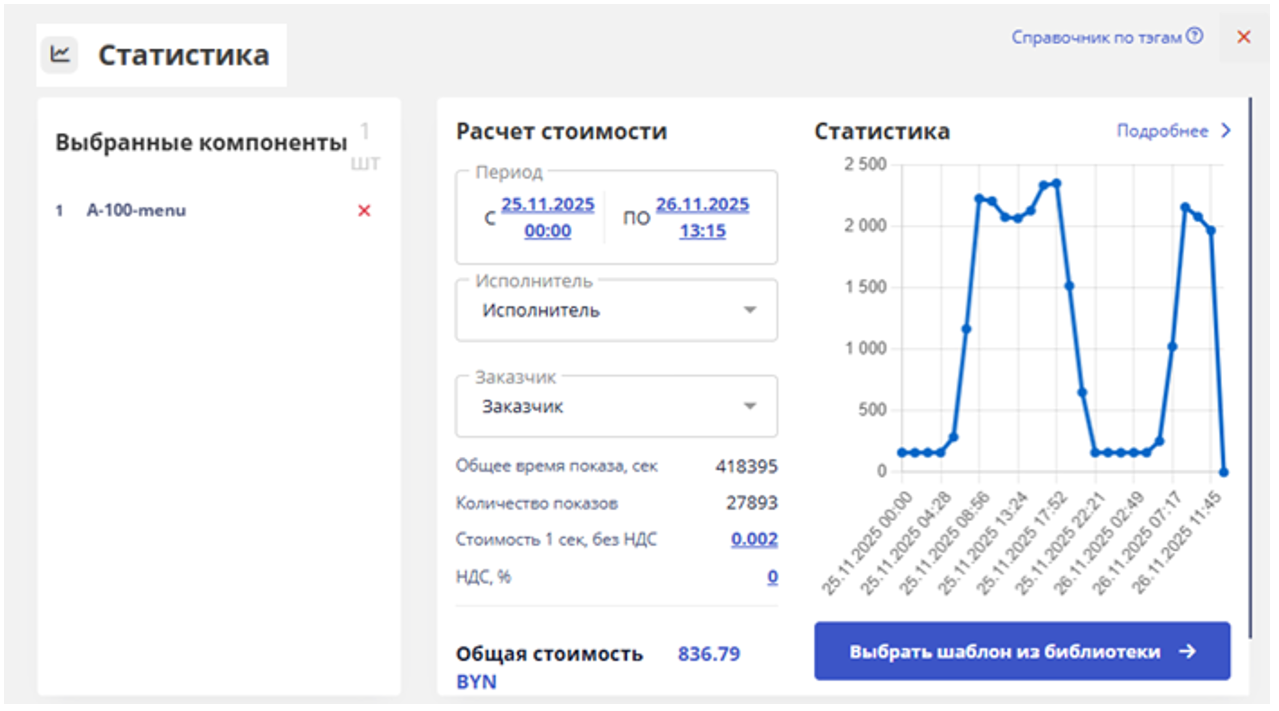Change the start time 00:00
This screenshot has height=711, width=1279.
coord(548,231)
